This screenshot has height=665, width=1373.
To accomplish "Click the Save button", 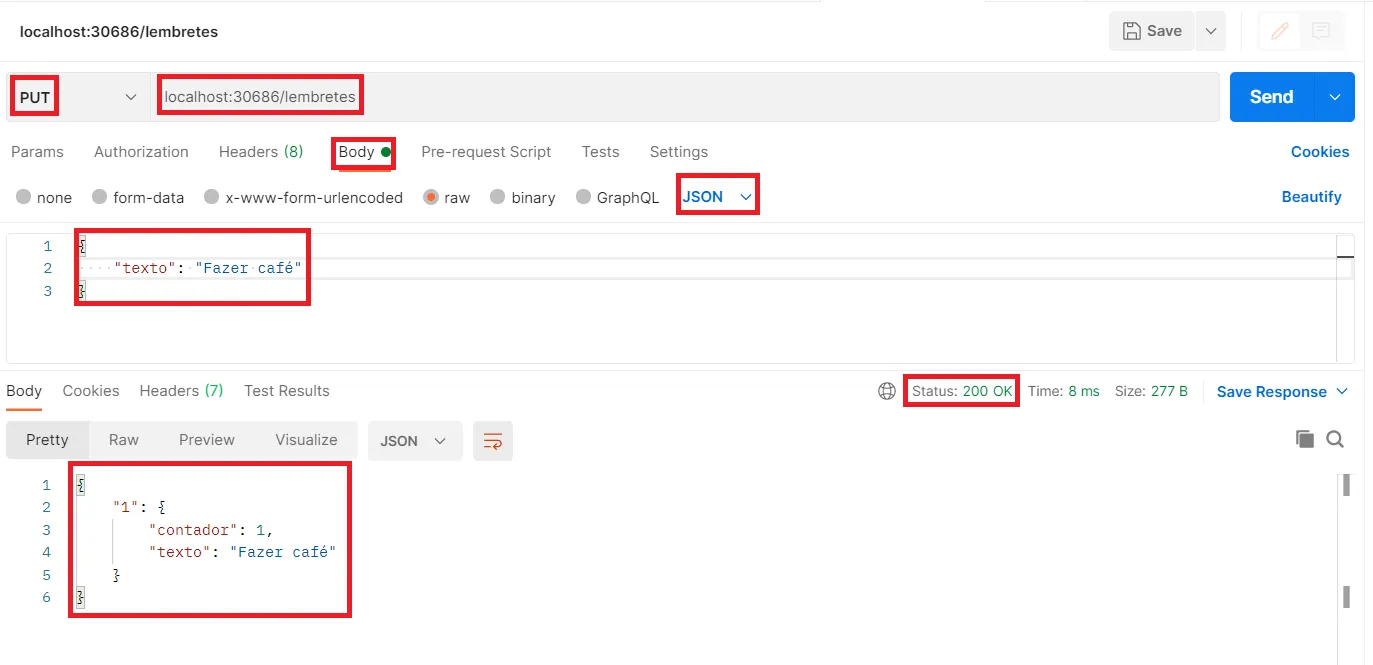I will point(1152,31).
